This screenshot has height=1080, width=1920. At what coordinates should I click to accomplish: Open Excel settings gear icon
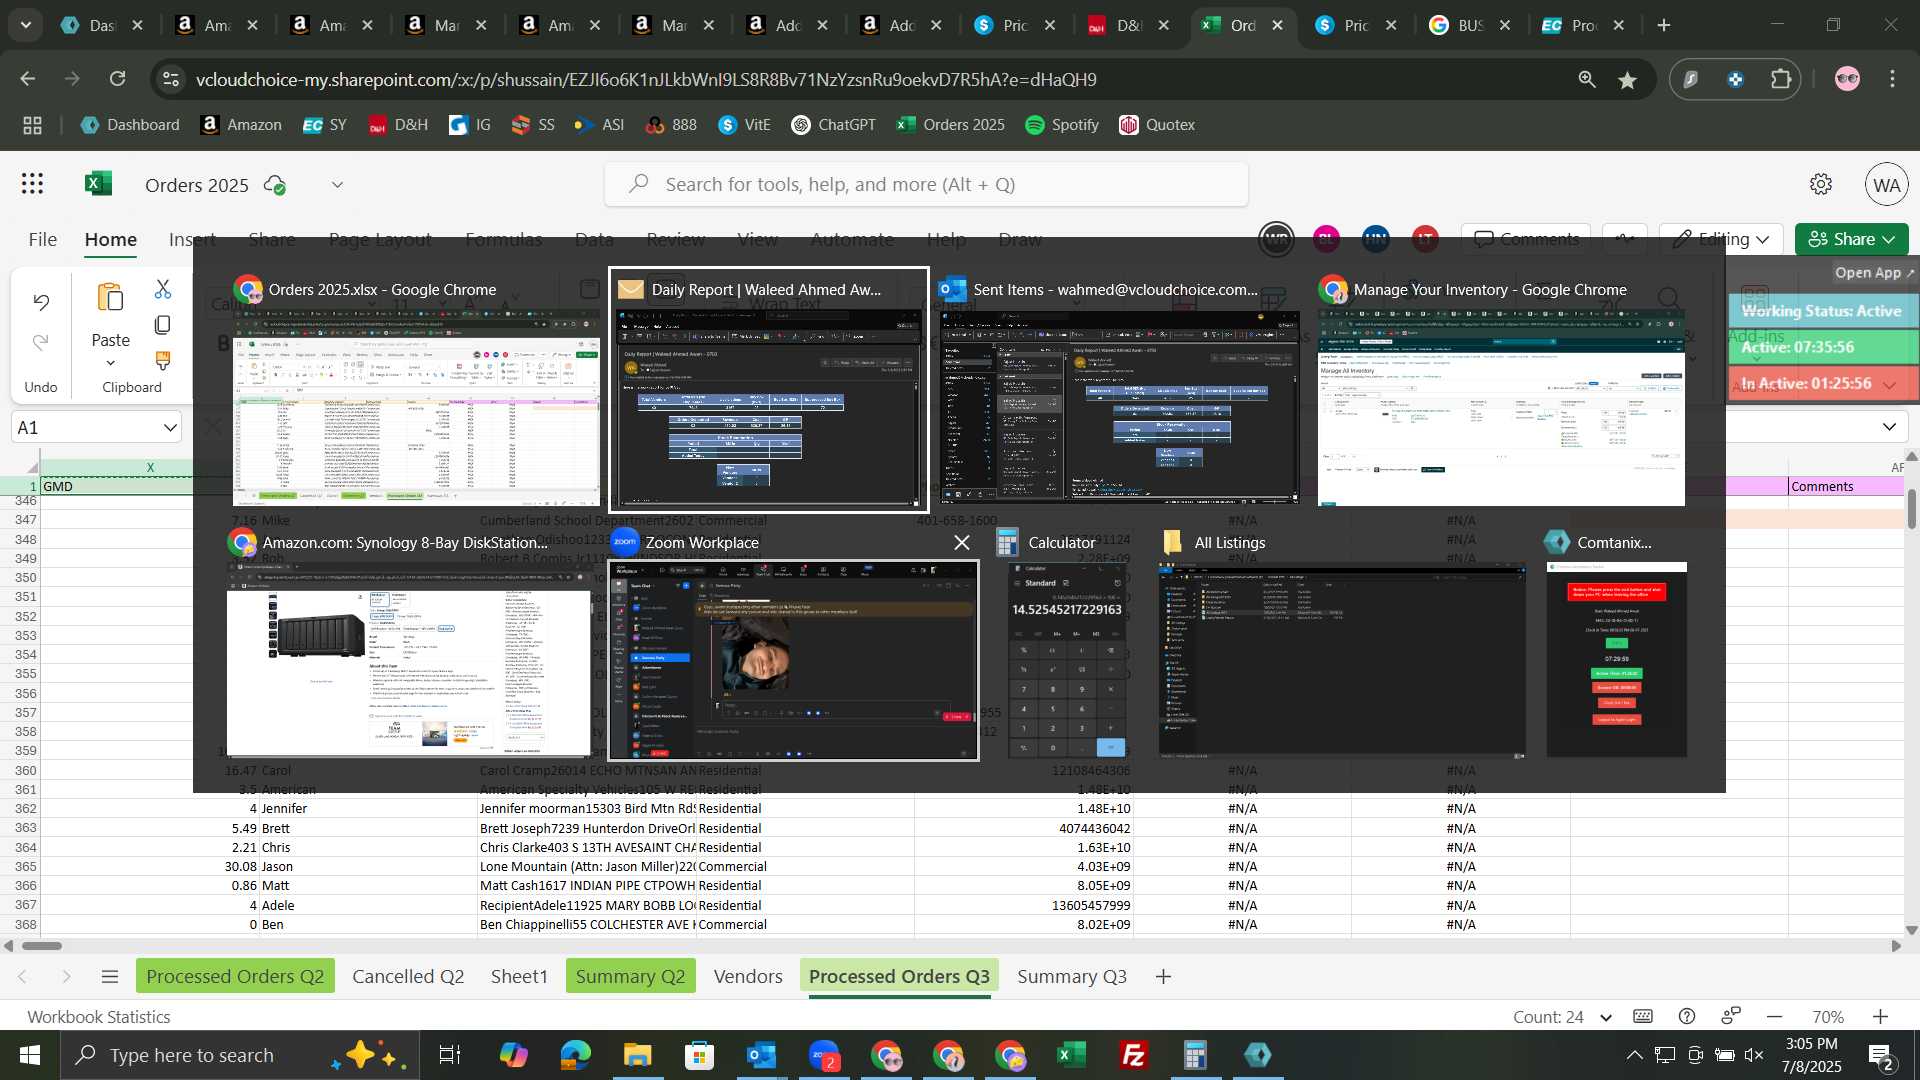point(1821,184)
